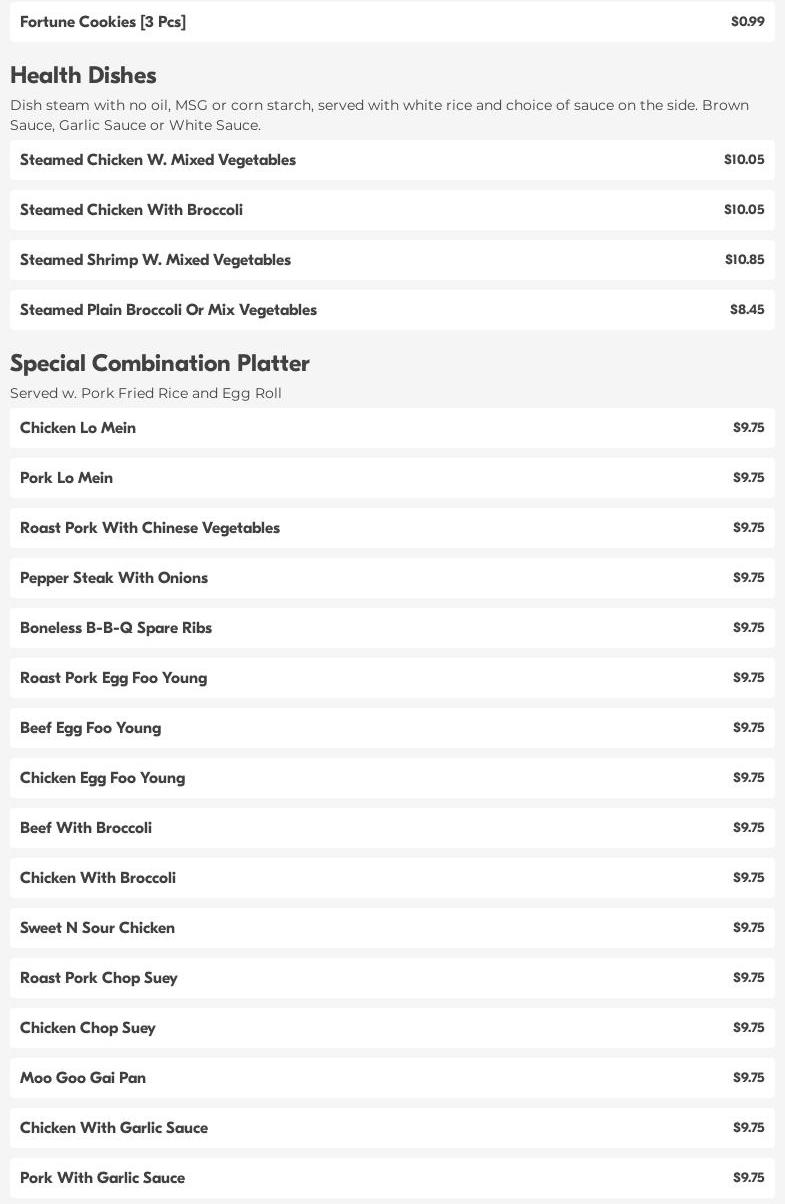Select Sweet N Sour Chicken
This screenshot has width=785, height=1204.
coord(97,928)
